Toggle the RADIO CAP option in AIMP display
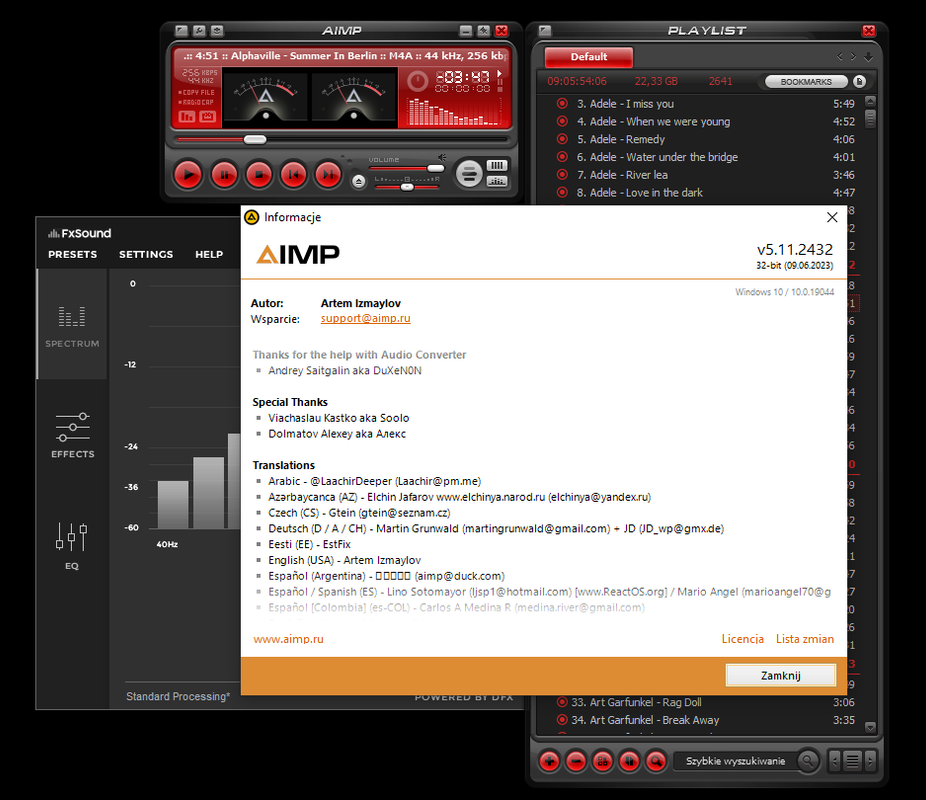The width and height of the screenshot is (926, 800). coord(197,102)
